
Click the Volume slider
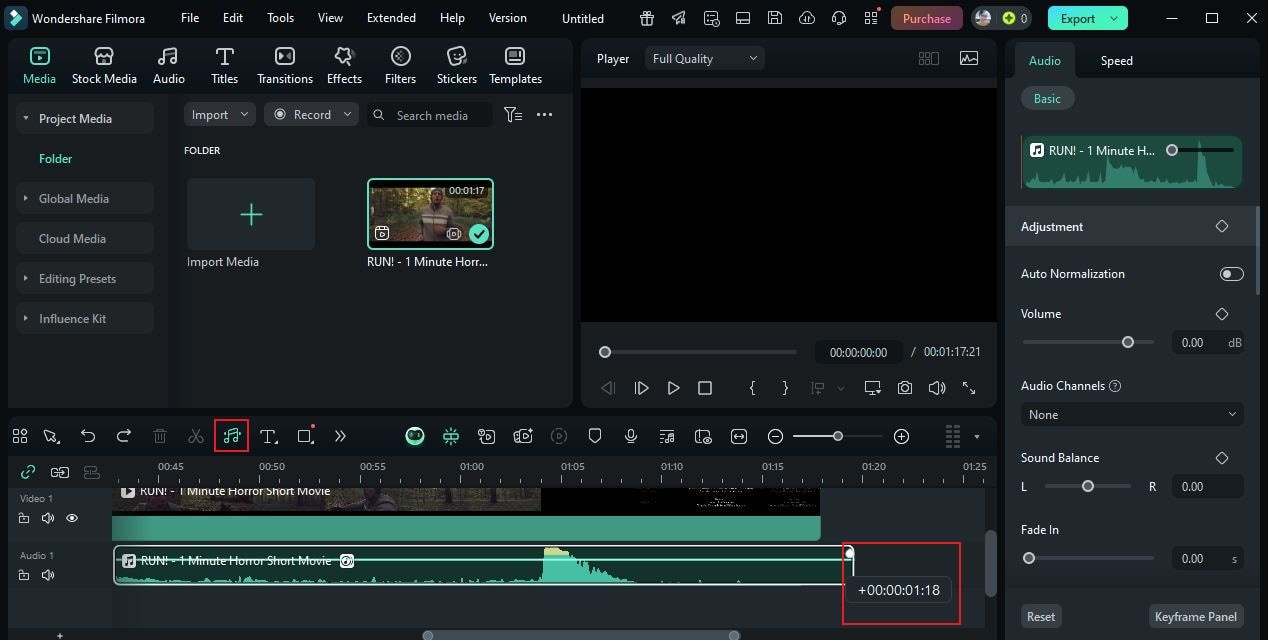(1088, 342)
